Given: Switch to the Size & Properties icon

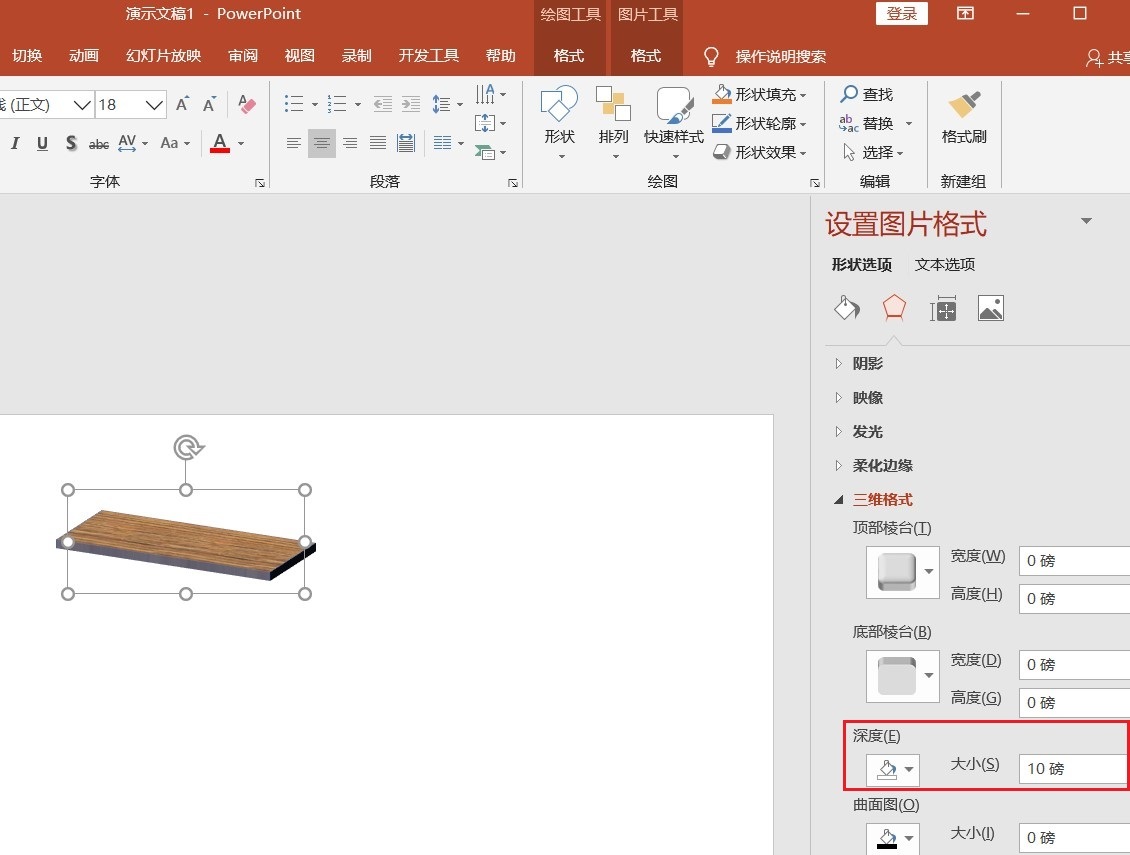Looking at the screenshot, I should coord(943,309).
